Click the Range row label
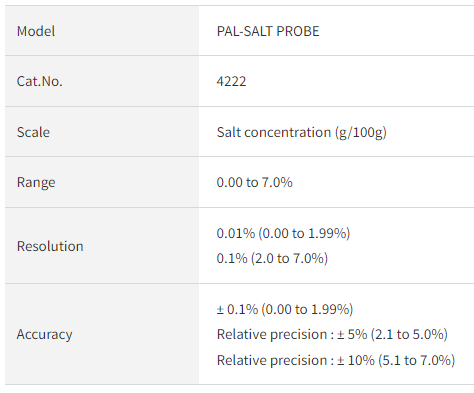474x393 pixels. point(36,183)
